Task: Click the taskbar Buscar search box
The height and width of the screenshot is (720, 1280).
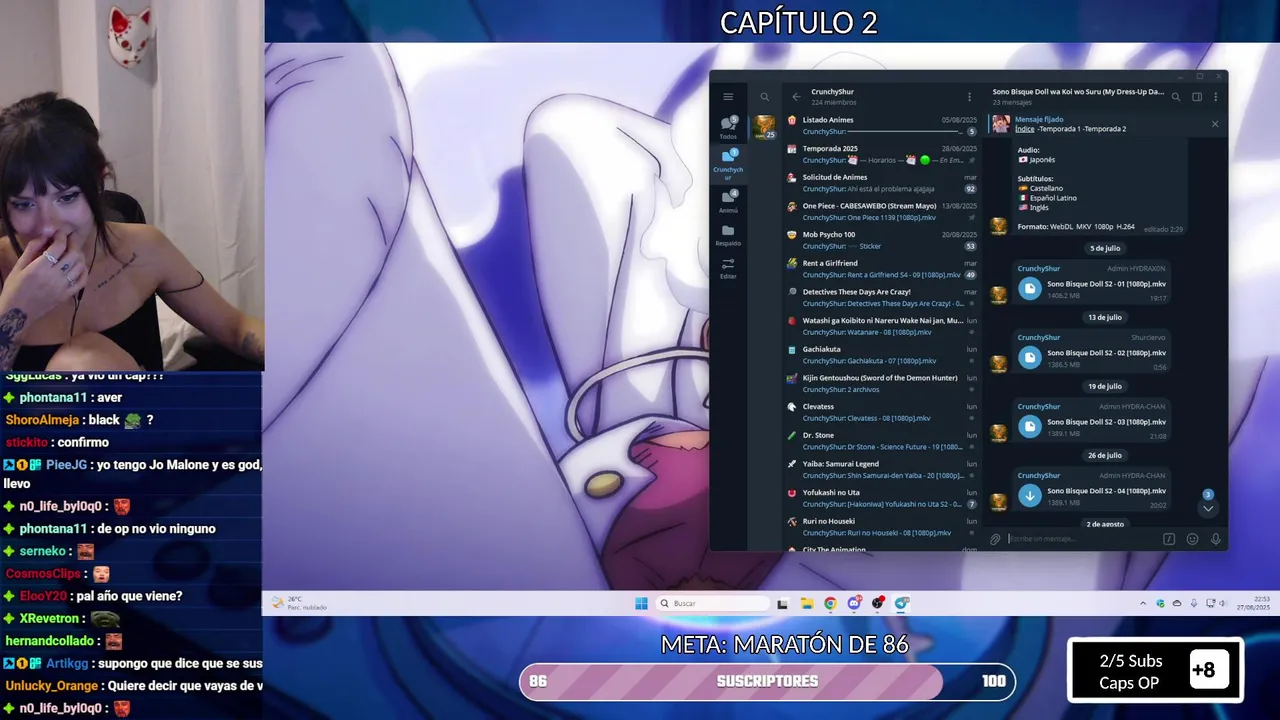Action: click(x=713, y=603)
